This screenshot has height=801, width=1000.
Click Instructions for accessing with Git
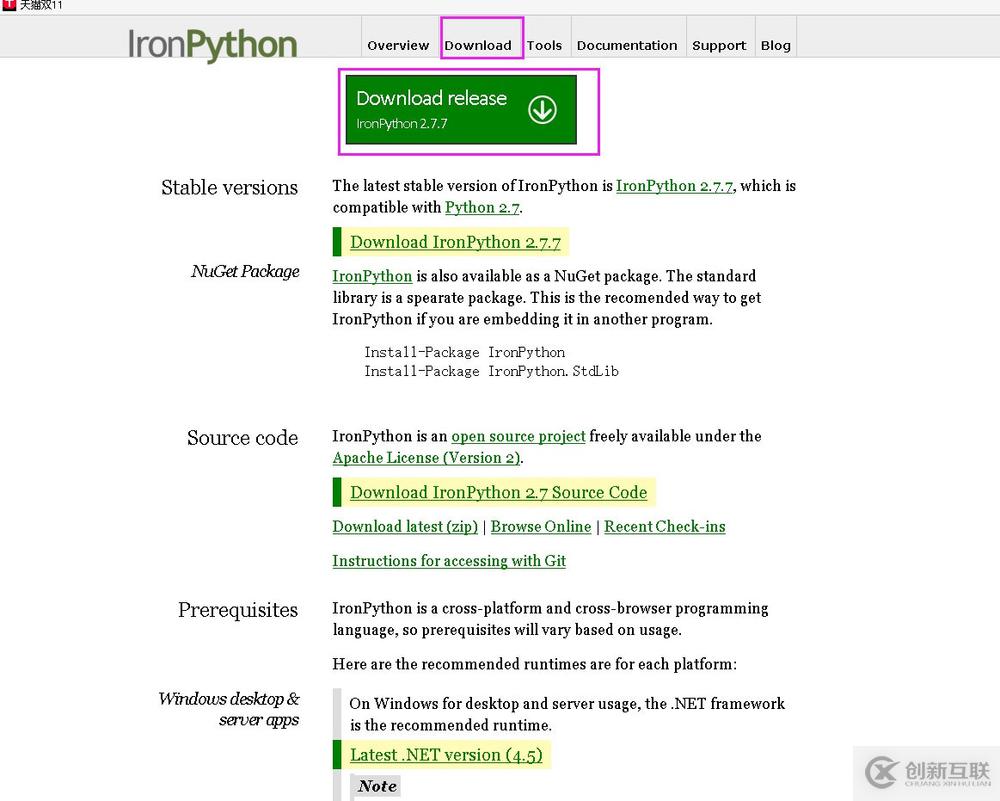[448, 561]
